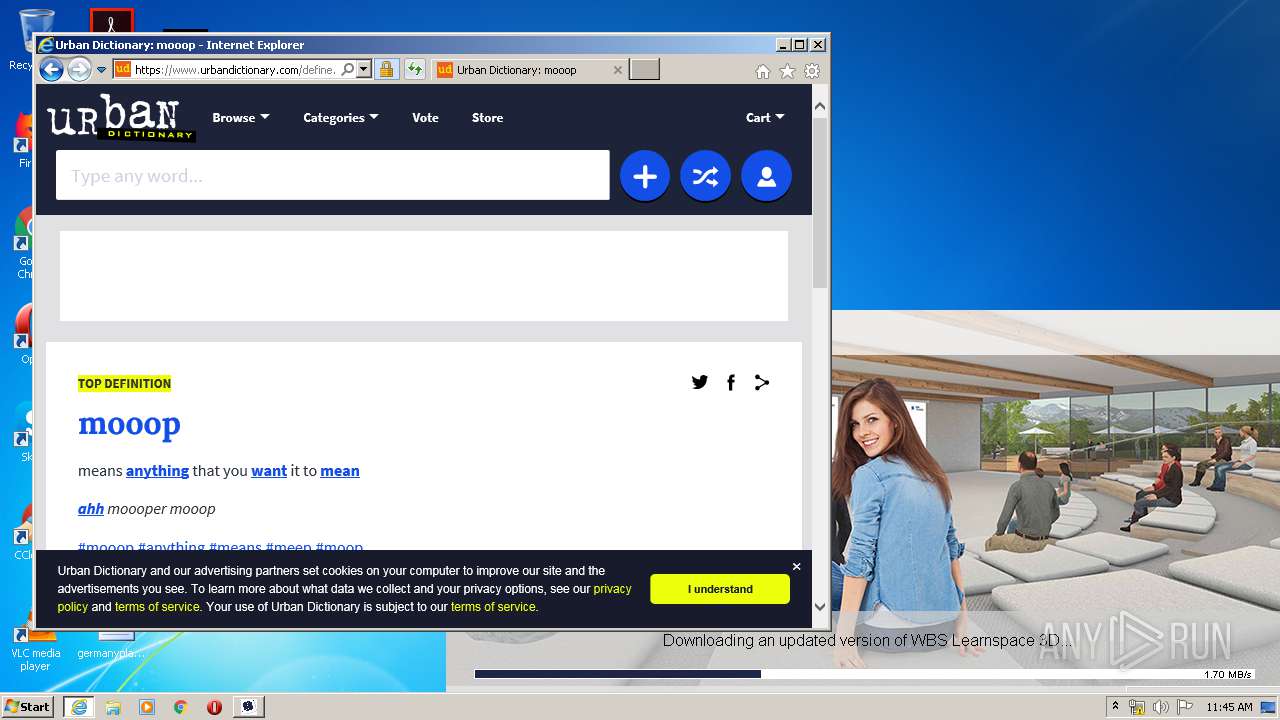Image resolution: width=1280 pixels, height=720 pixels.
Task: Open the Favorites star icon
Action: (787, 71)
